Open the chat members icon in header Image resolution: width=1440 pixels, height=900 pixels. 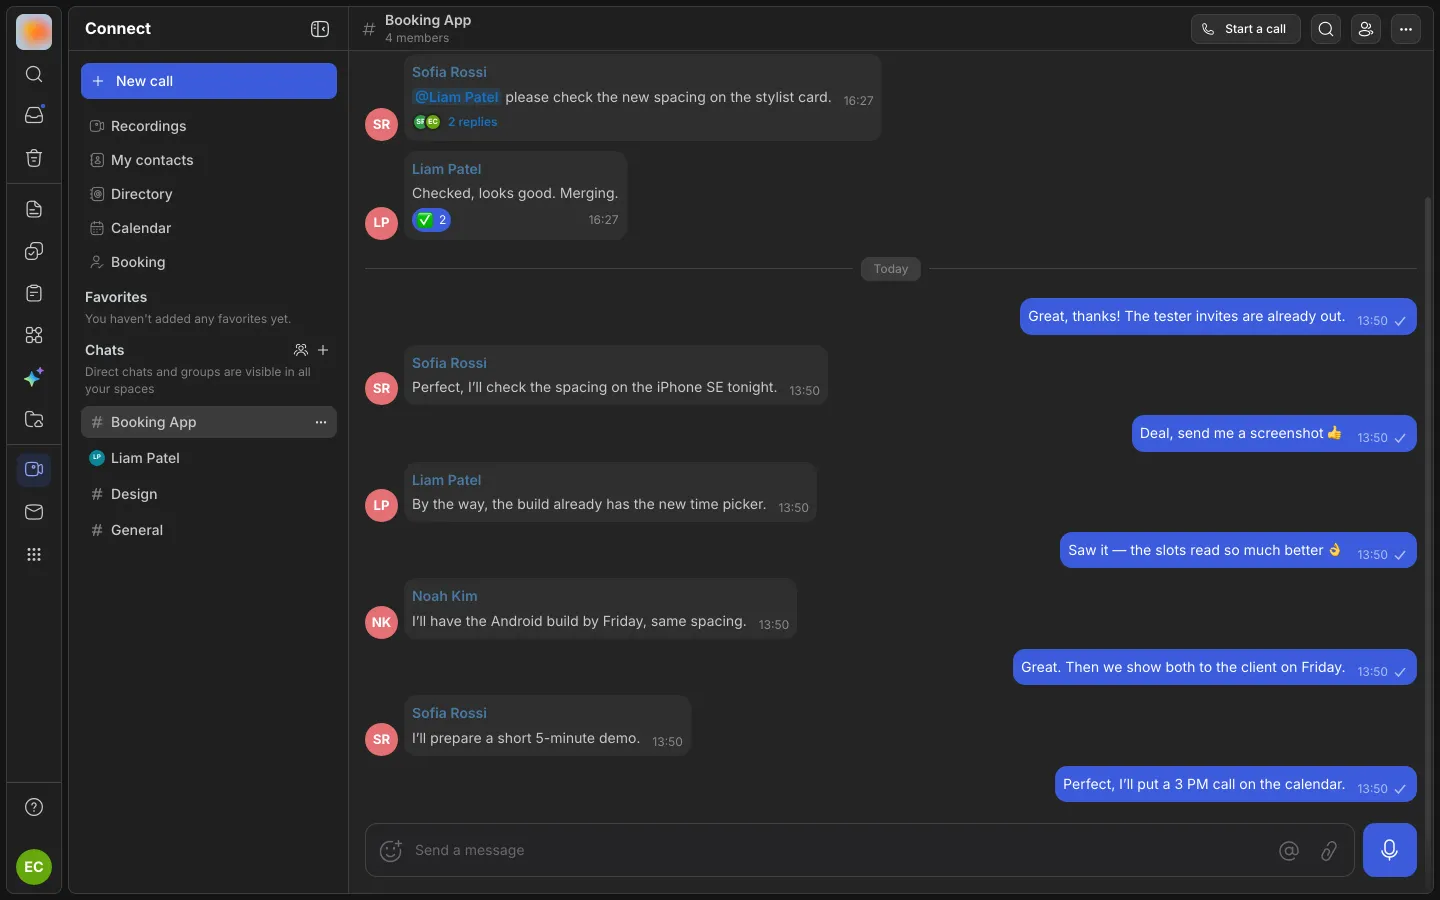coord(1366,29)
